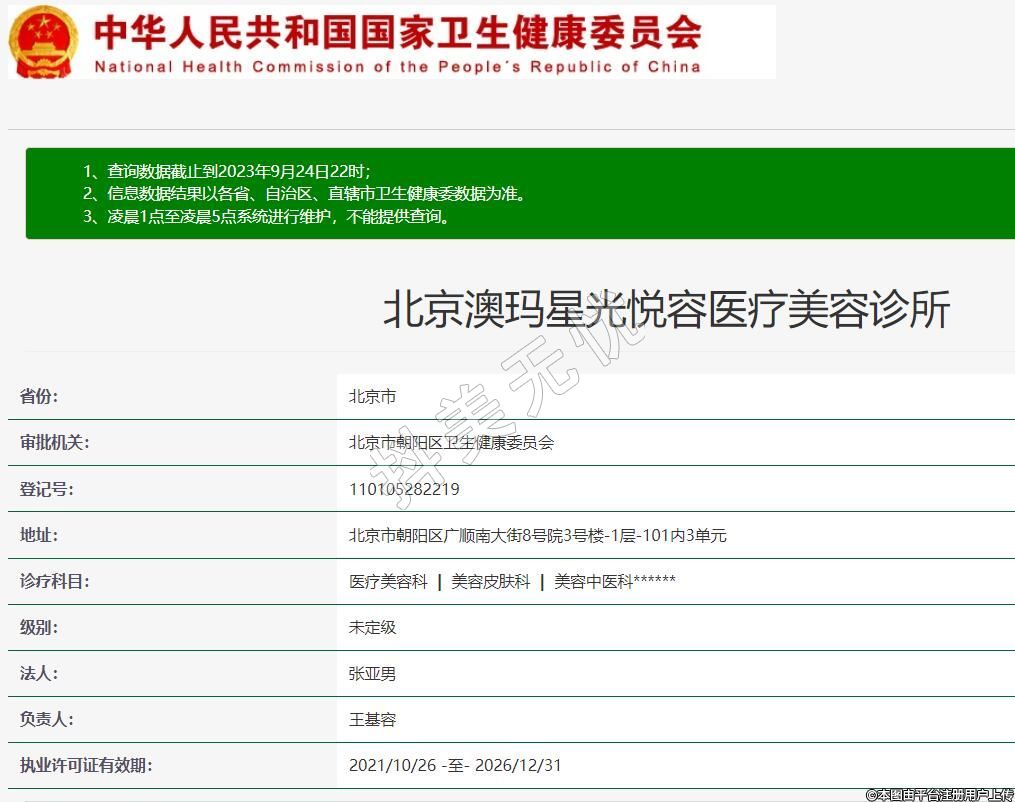Click the English text National Health Commission
Viewport: 1015px width, 802px height.
(396, 67)
